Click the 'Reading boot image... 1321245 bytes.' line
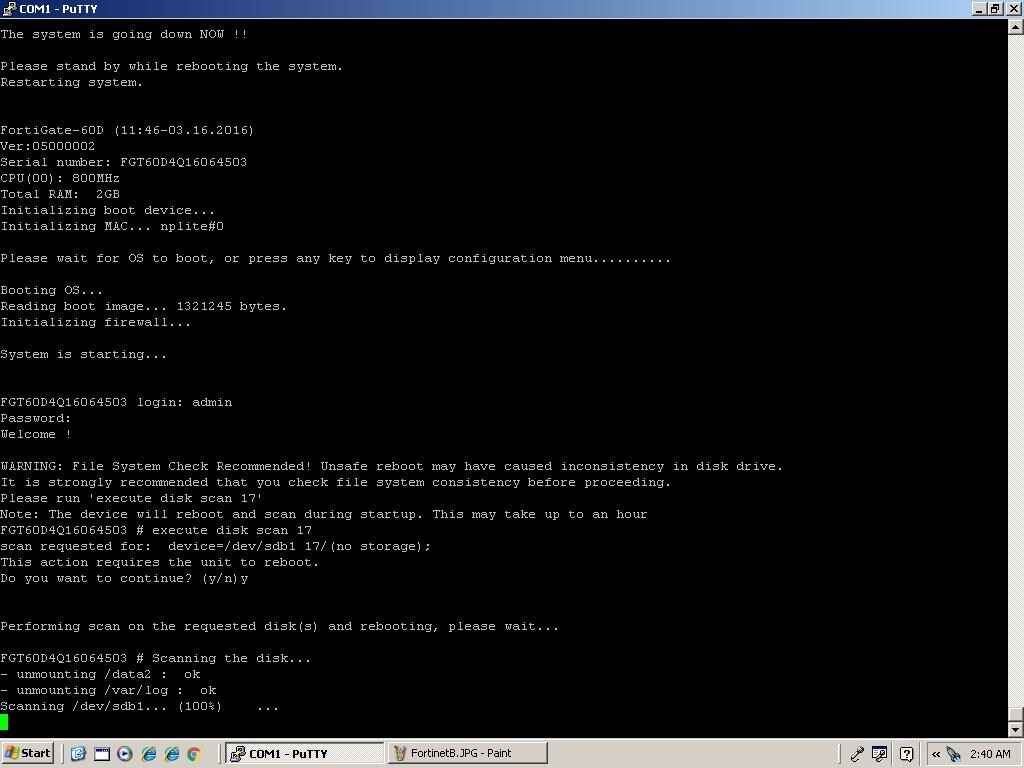1024x768 pixels. (144, 306)
